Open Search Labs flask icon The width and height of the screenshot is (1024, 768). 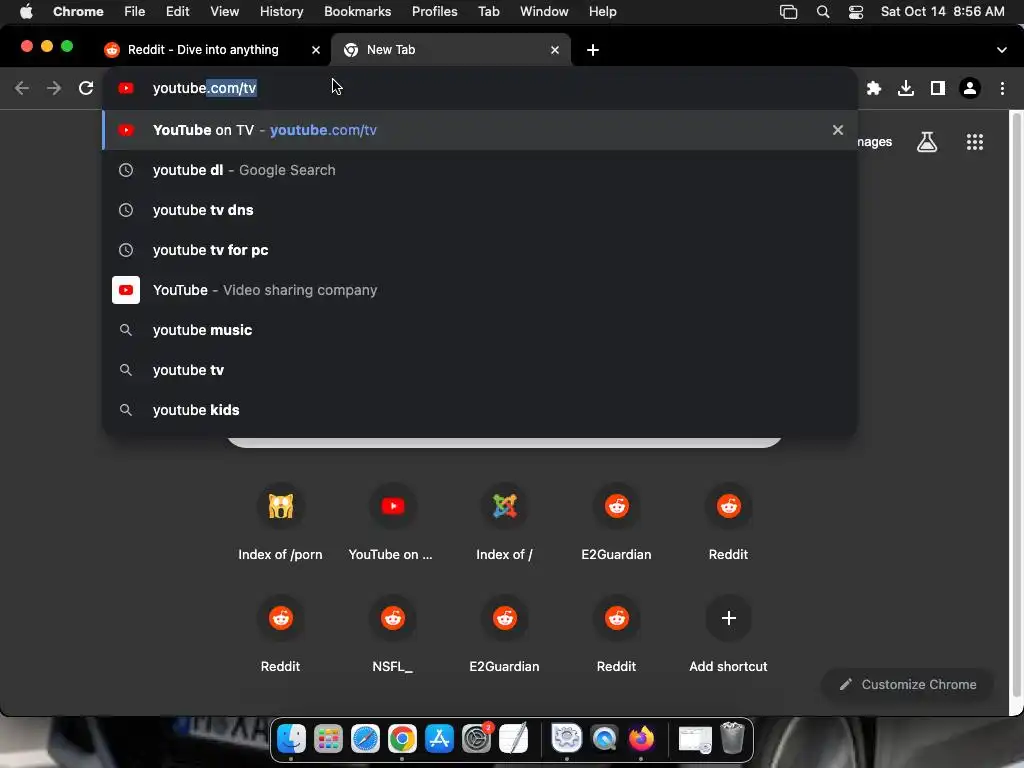(x=927, y=142)
